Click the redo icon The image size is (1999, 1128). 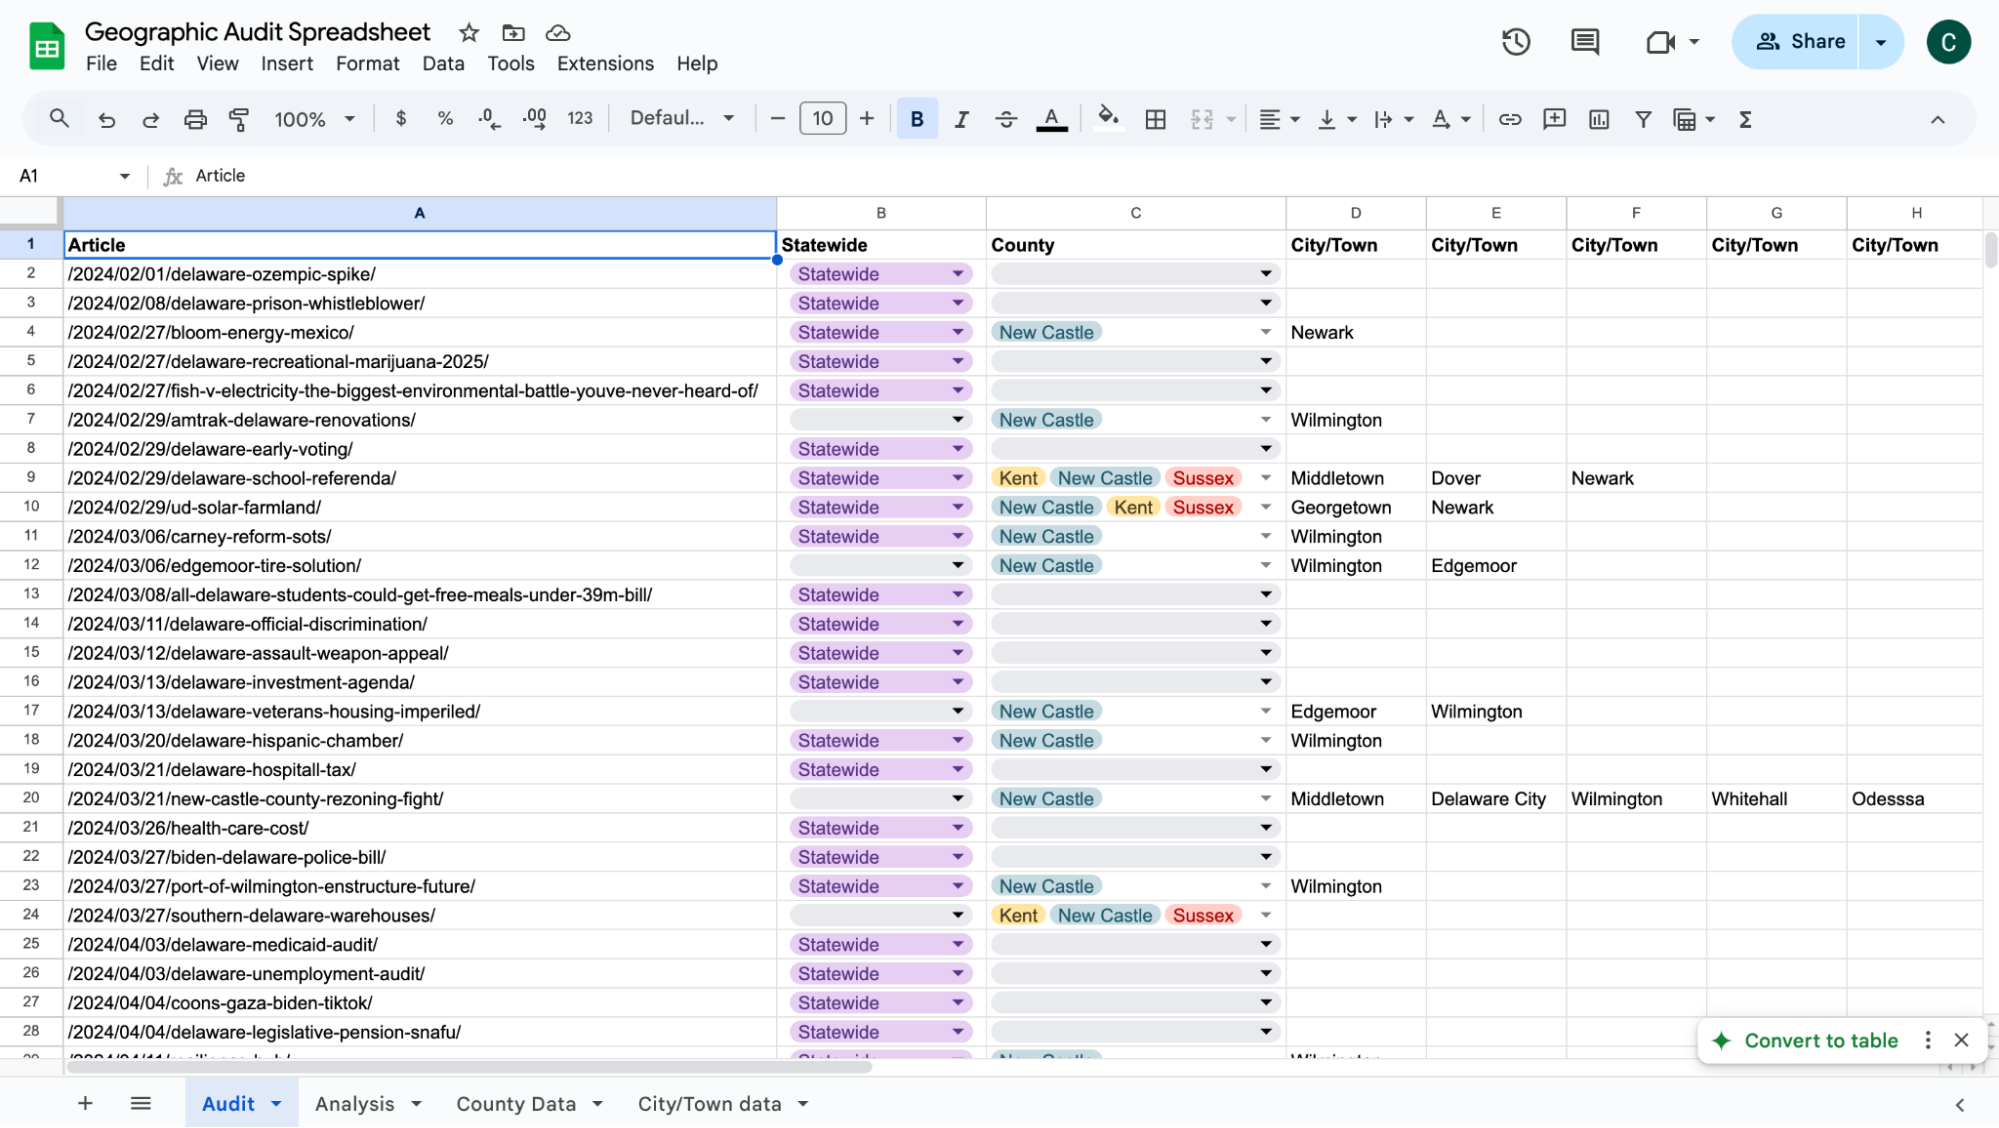click(150, 119)
